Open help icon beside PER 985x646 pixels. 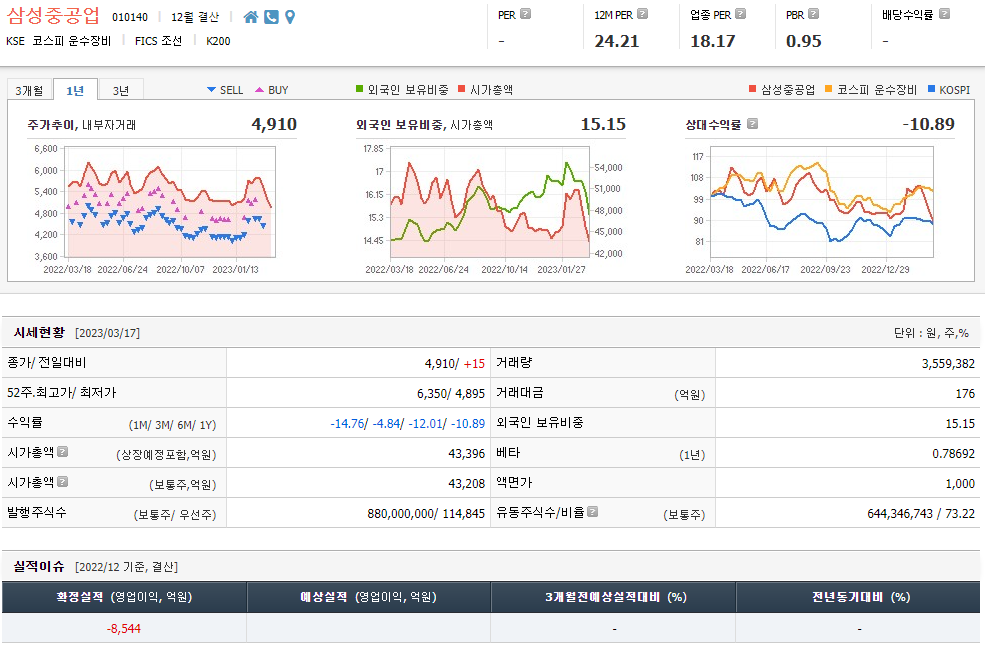click(x=526, y=13)
